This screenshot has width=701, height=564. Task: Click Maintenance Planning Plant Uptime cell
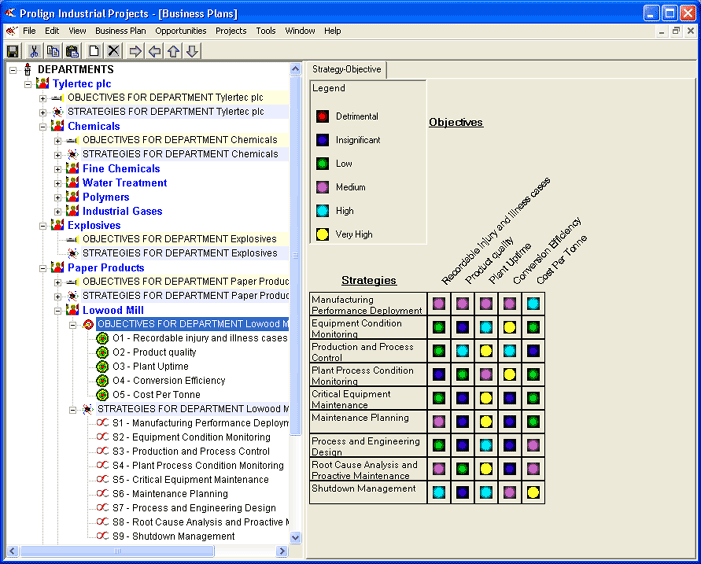click(x=486, y=422)
